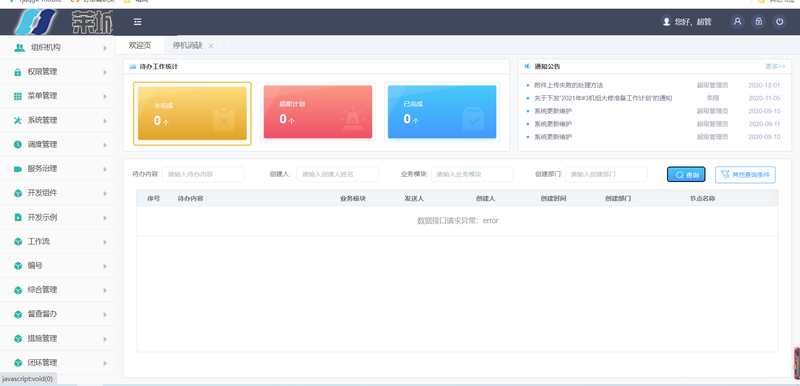Viewport: 800px width, 386px height.
Task: Click the power logout icon in header
Action: point(779,21)
